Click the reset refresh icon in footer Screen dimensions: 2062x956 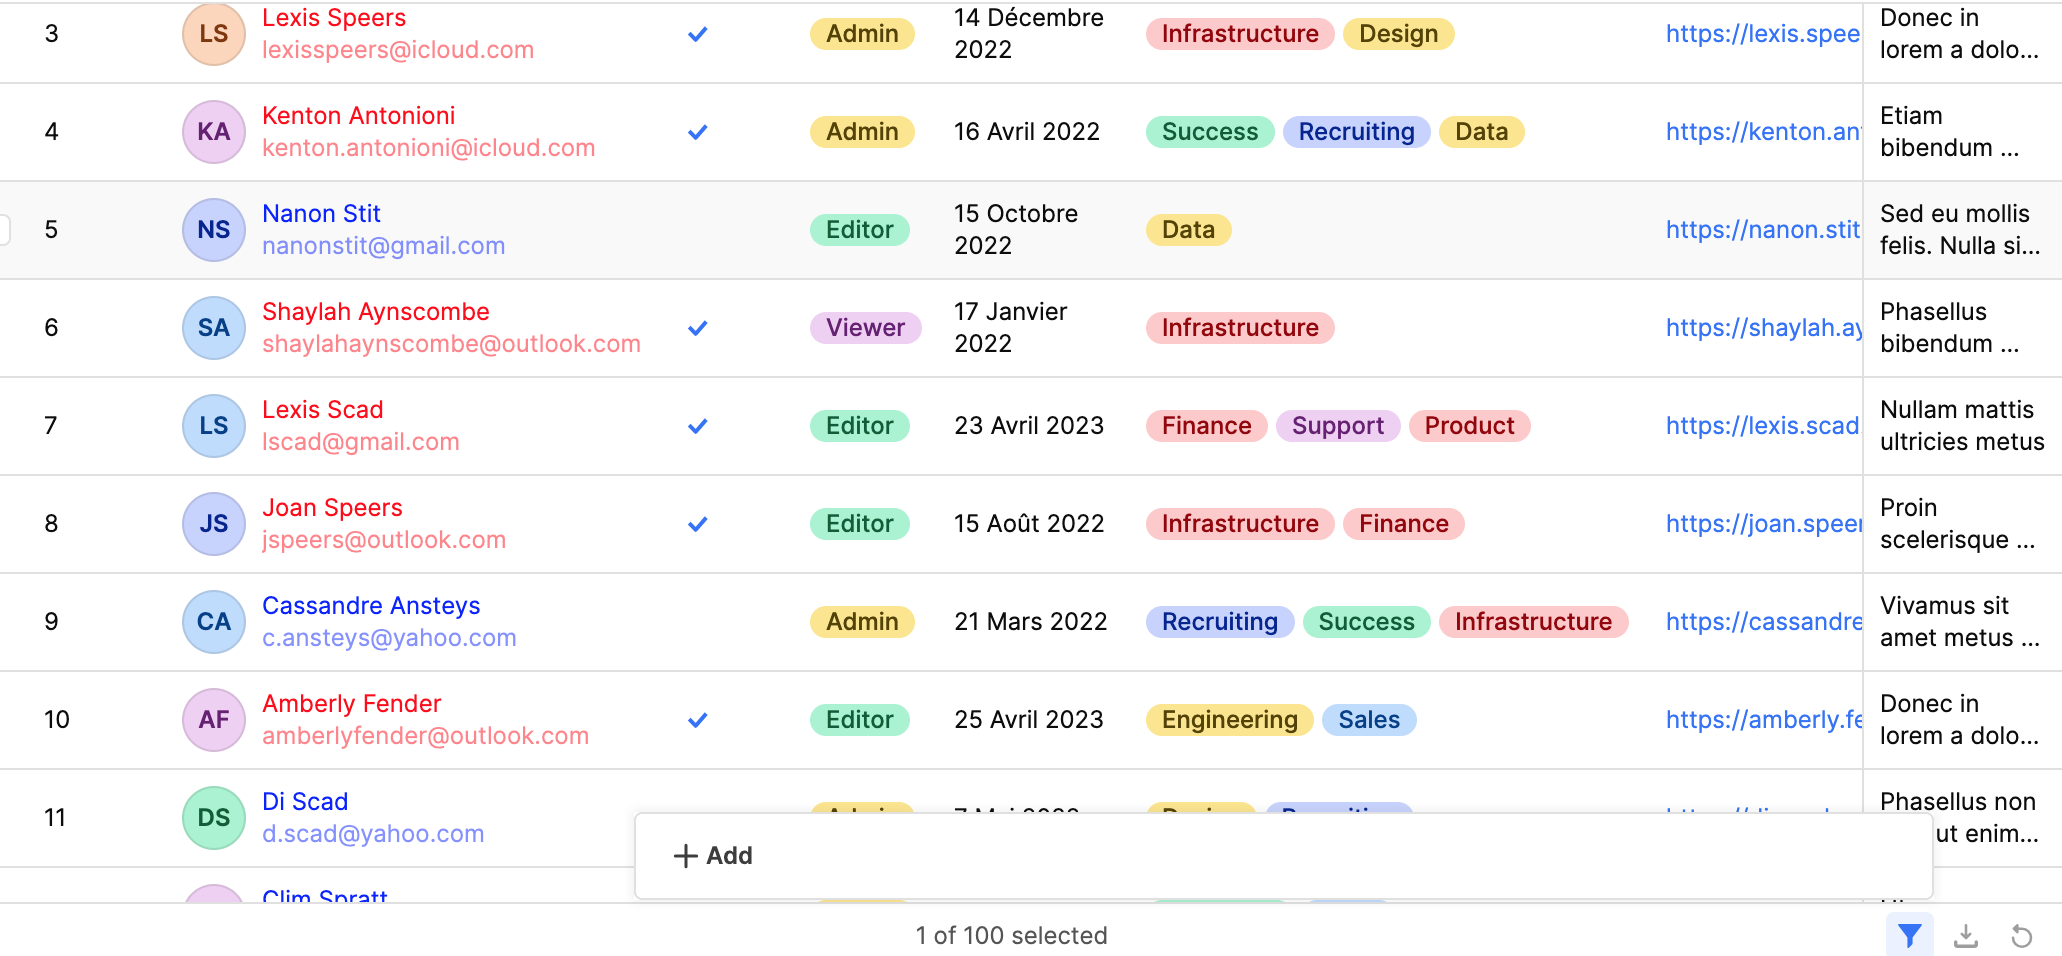[x=2021, y=936]
